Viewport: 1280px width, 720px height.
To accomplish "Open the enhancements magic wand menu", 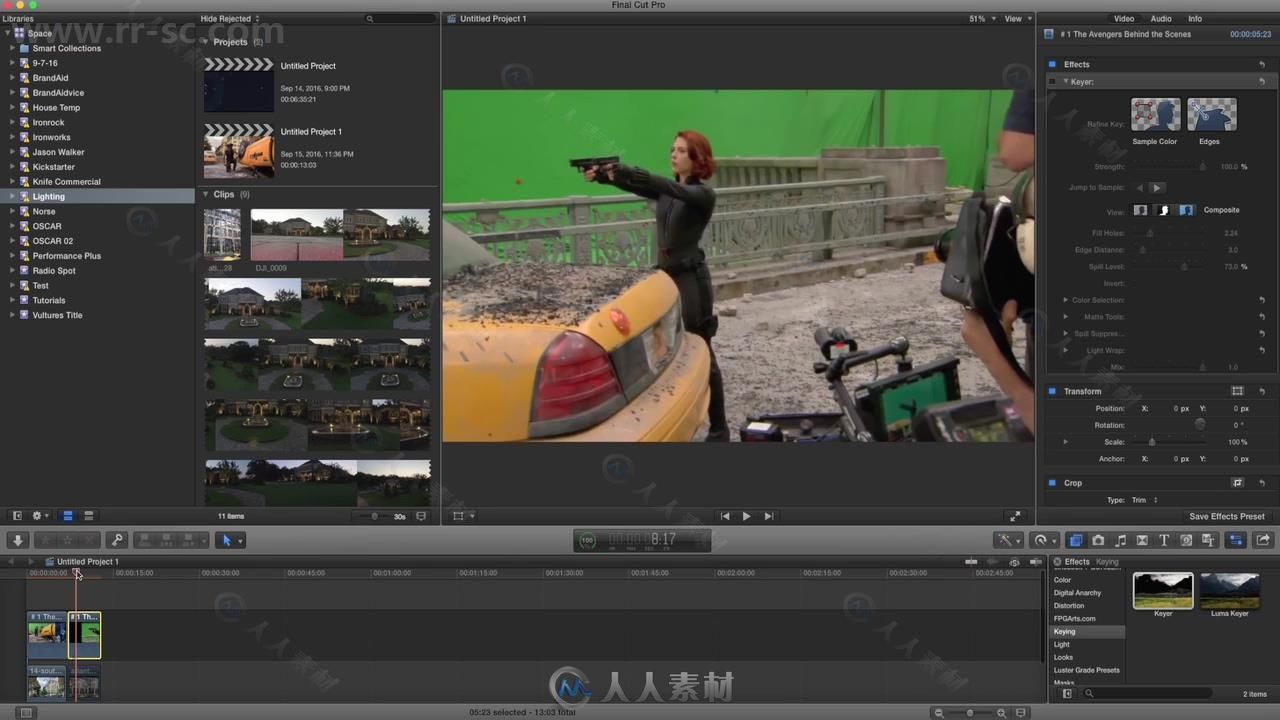I will pos(1008,540).
